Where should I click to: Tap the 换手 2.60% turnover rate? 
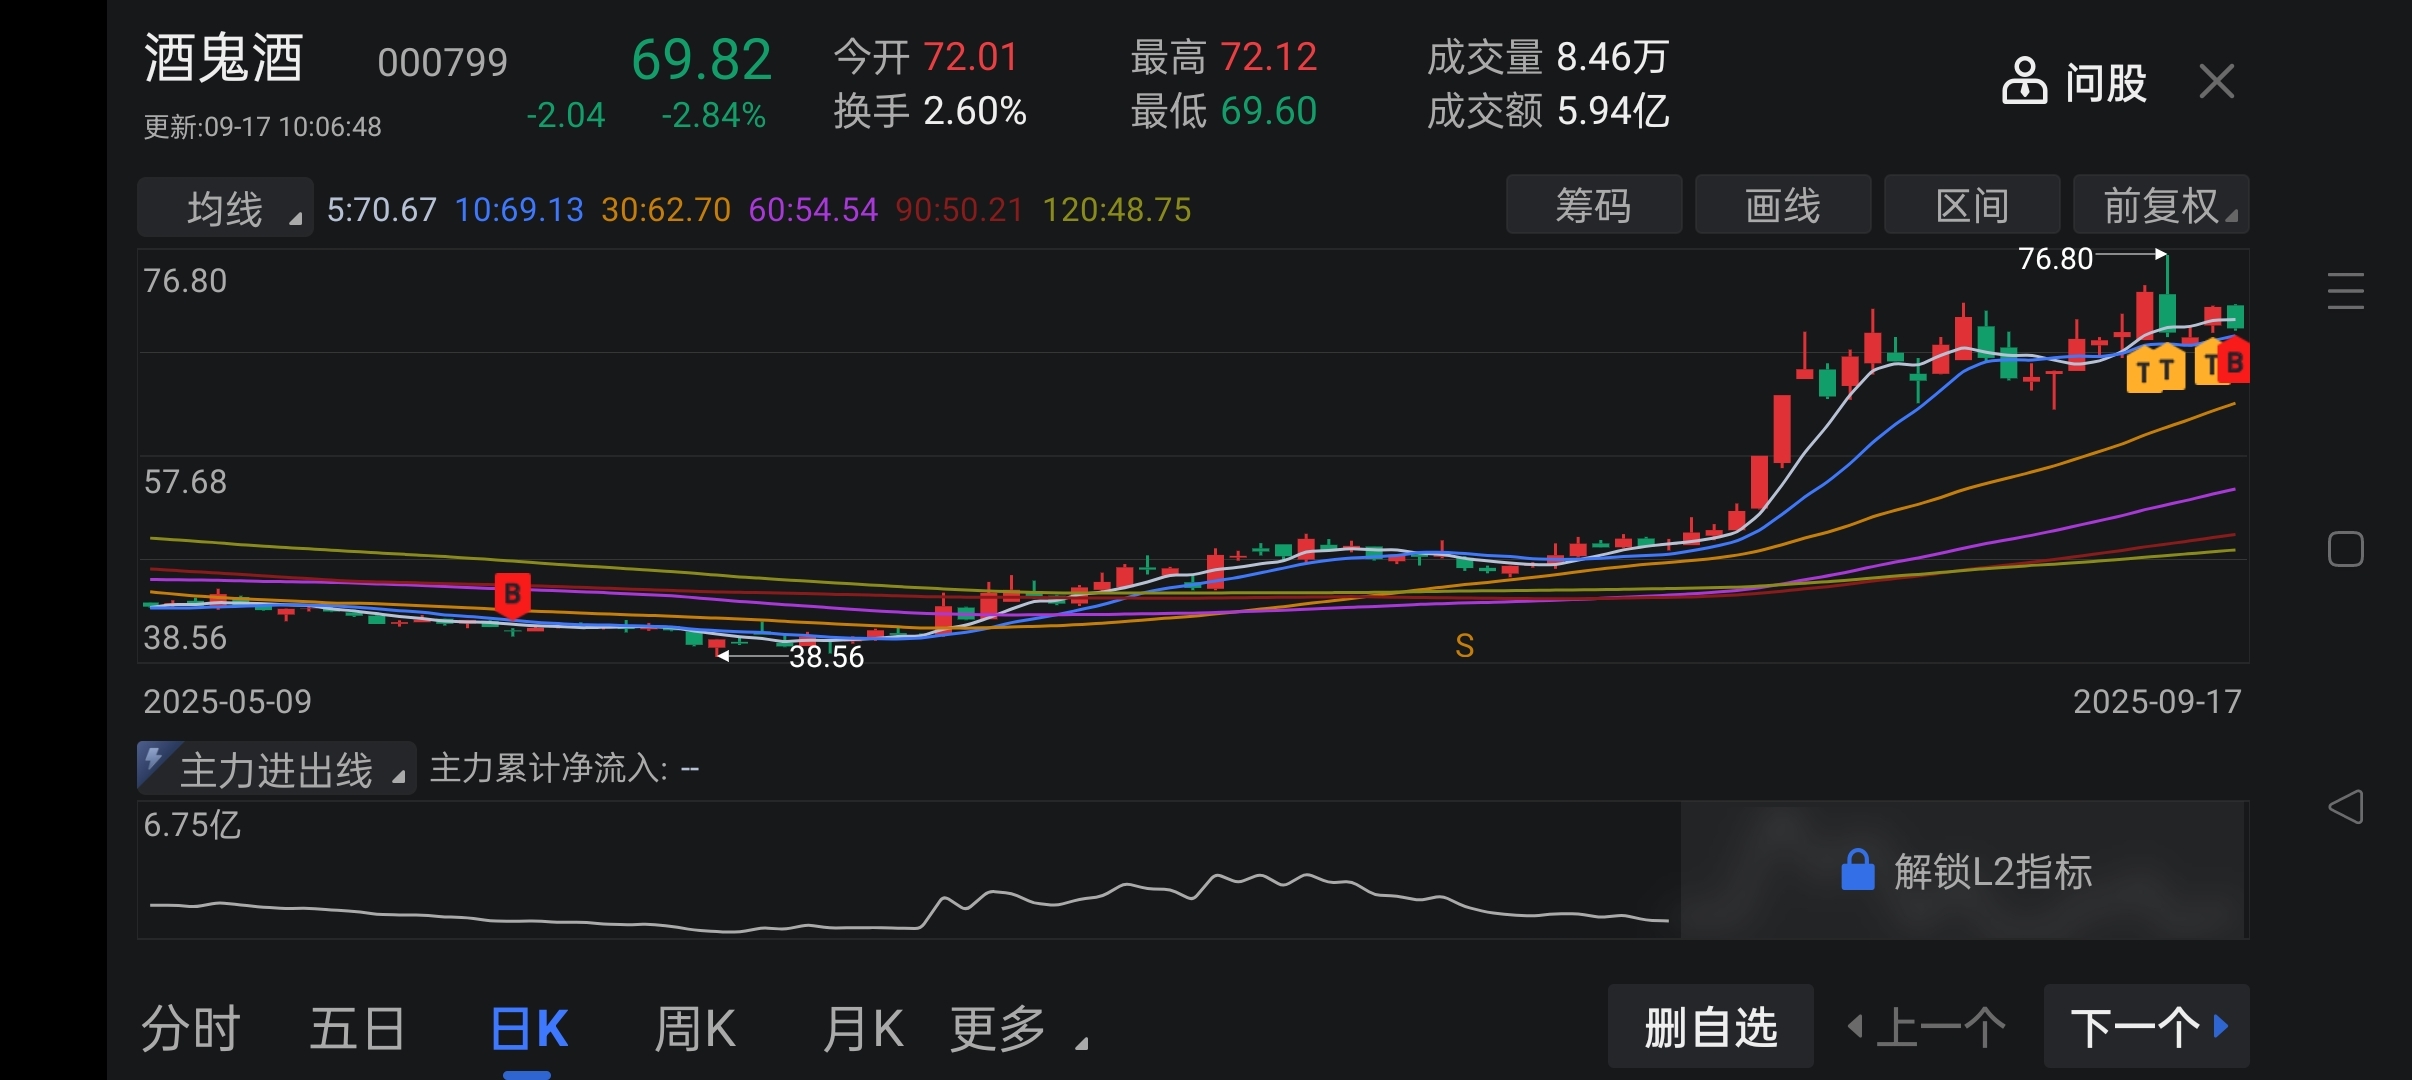(930, 111)
